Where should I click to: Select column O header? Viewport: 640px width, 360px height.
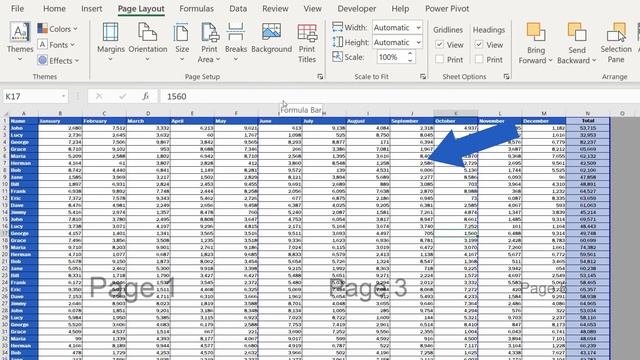[x=622, y=113]
